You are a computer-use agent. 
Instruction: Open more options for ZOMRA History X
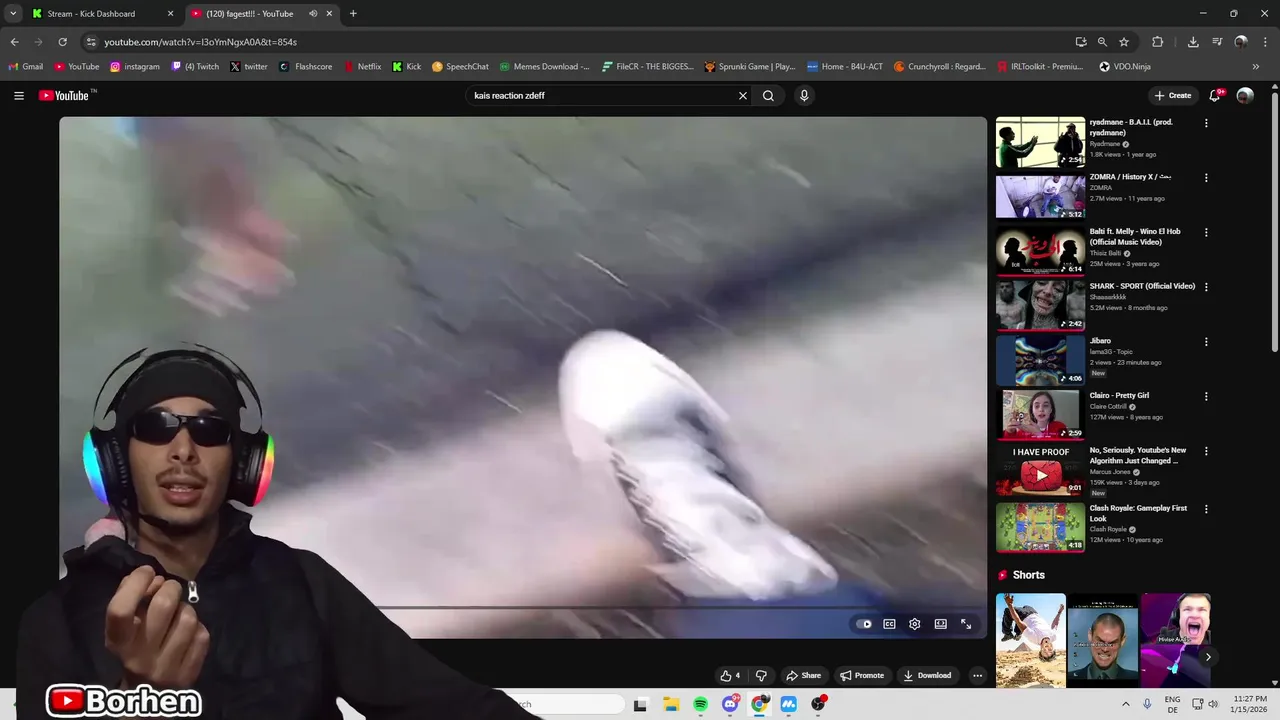(x=1206, y=178)
